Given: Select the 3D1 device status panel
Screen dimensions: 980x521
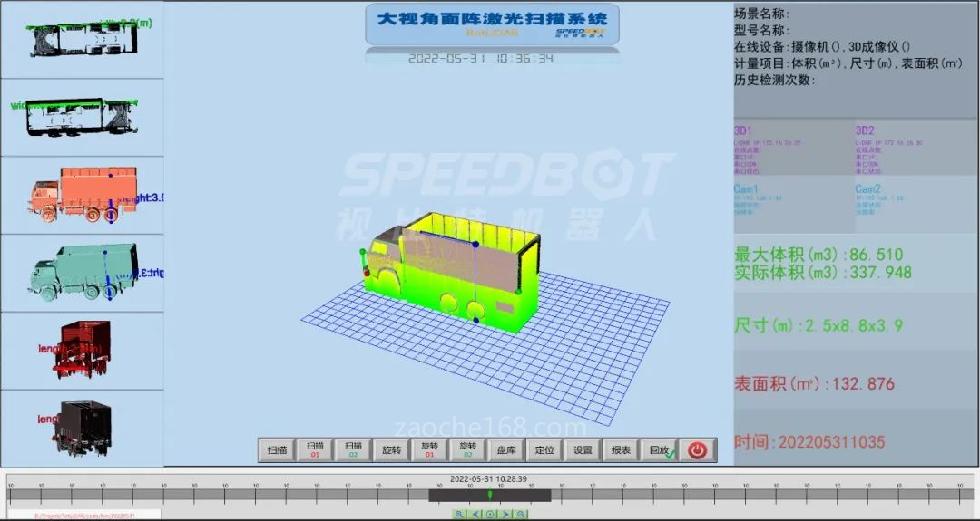Looking at the screenshot, I should coord(793,148).
